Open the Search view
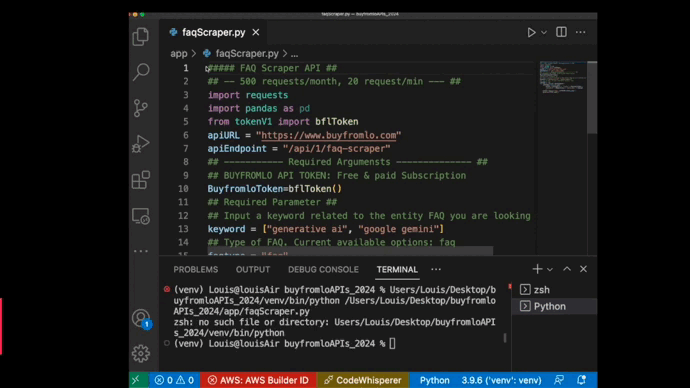The height and width of the screenshot is (388, 690). pyautogui.click(x=141, y=72)
